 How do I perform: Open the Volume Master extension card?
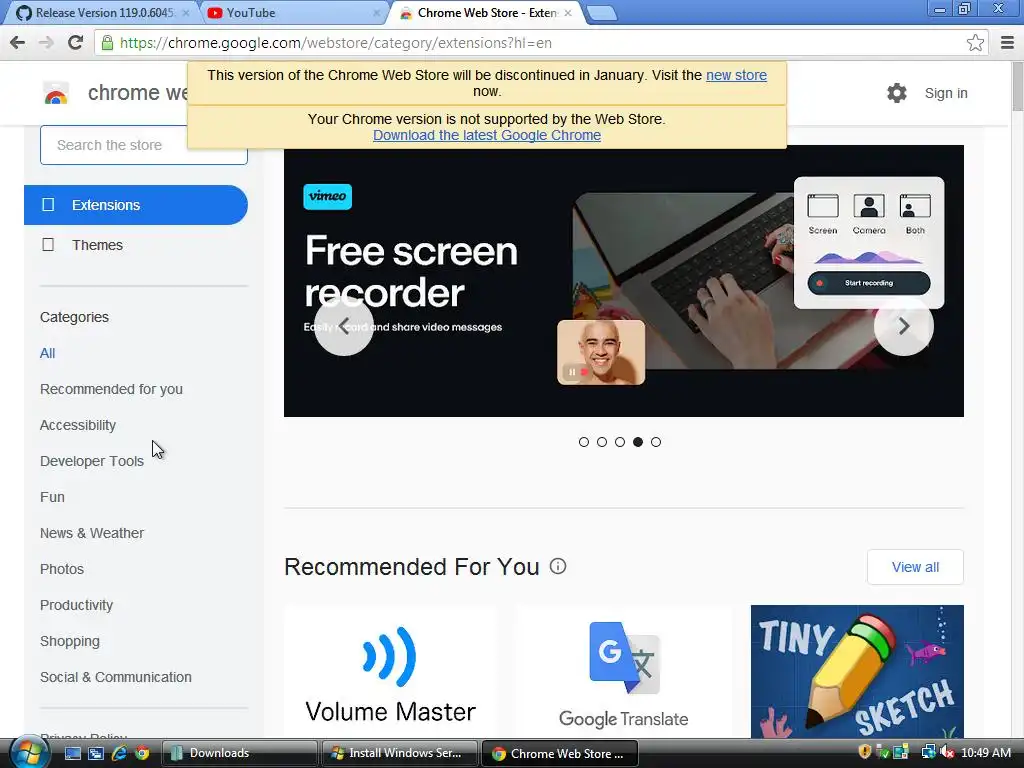click(x=391, y=671)
